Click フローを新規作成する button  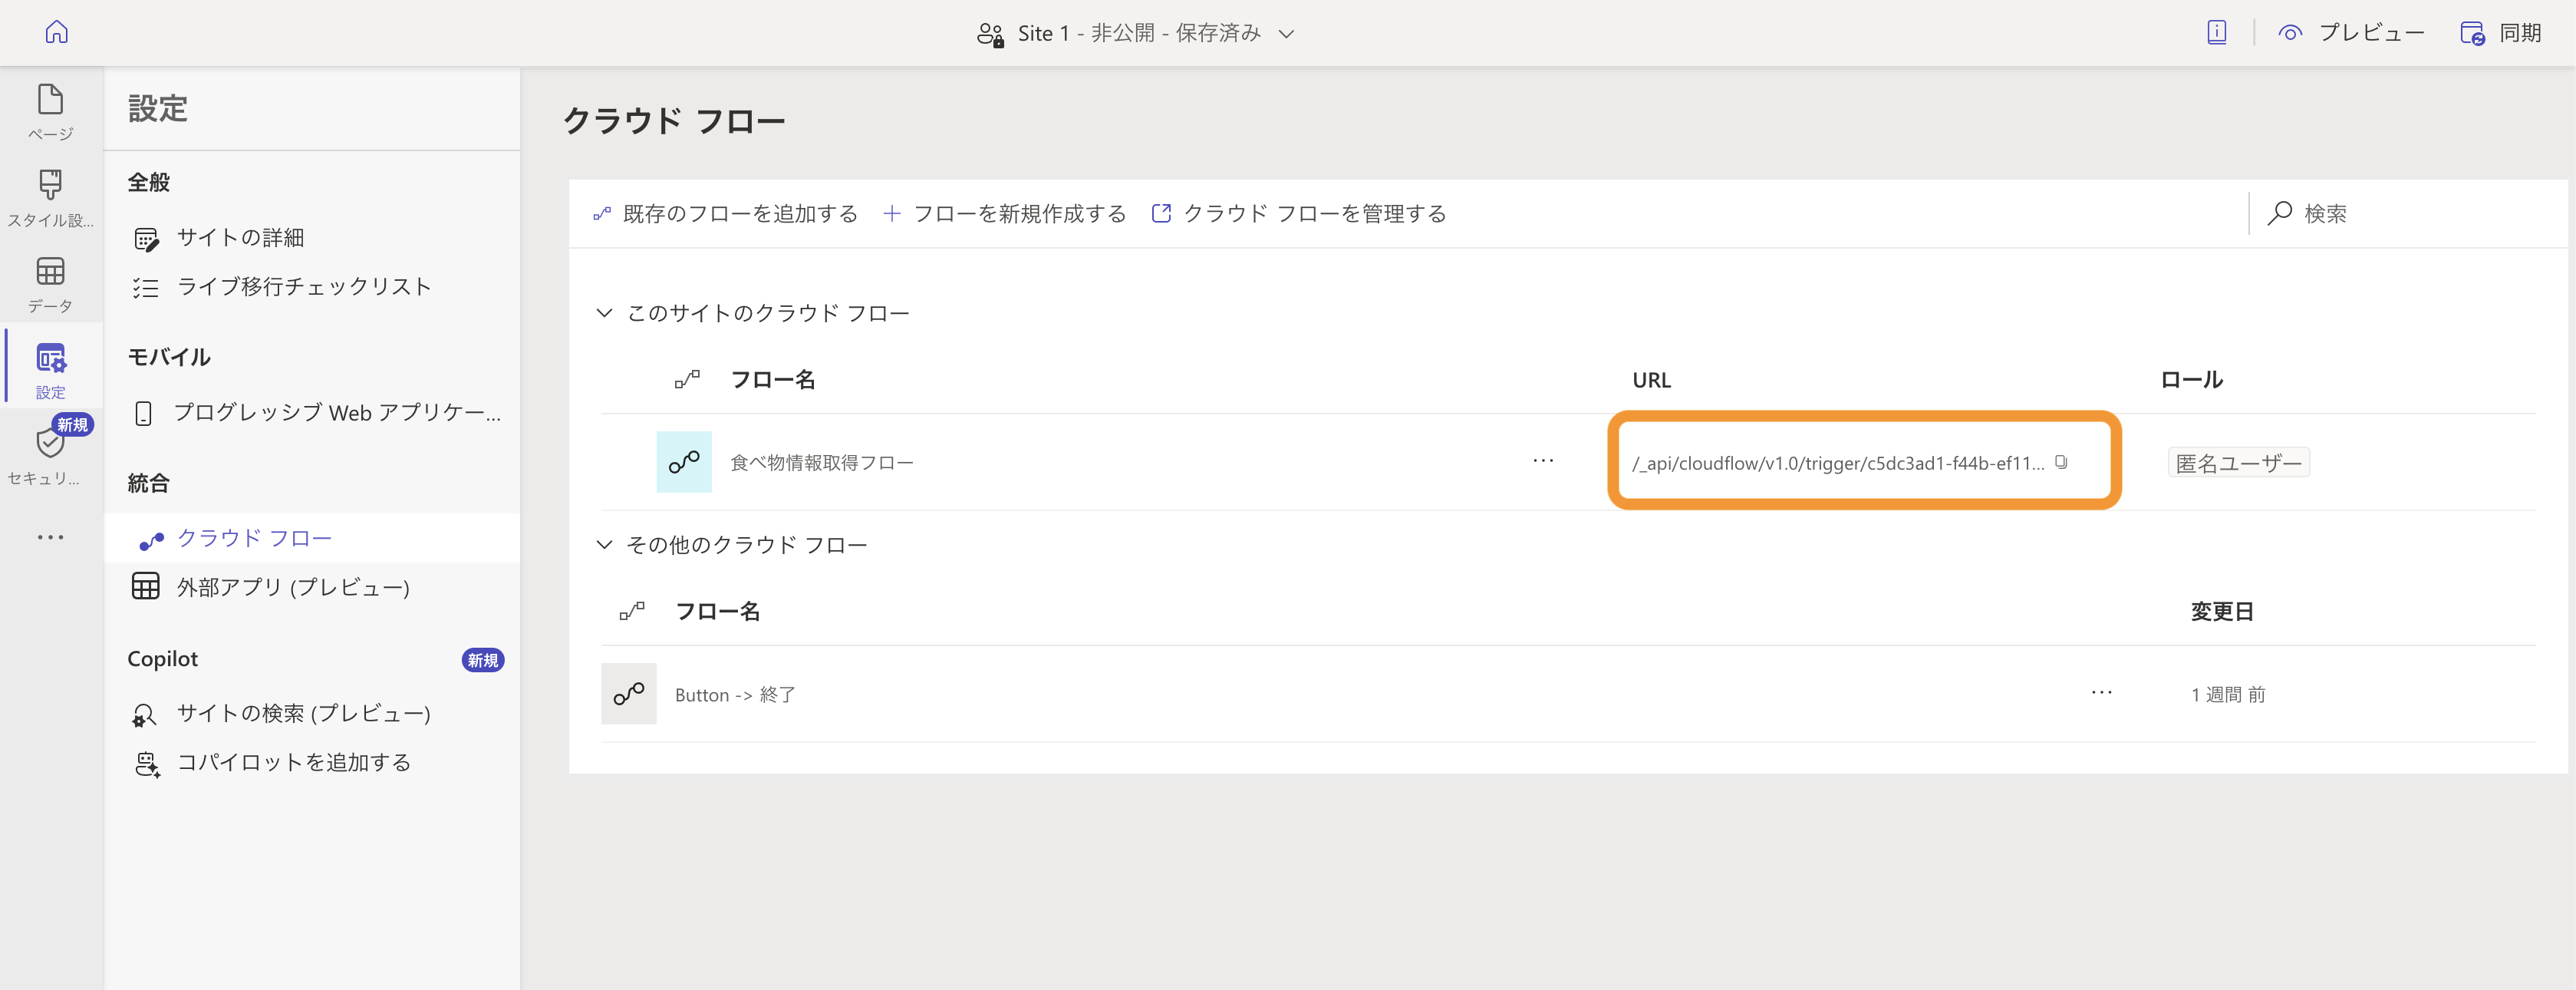click(1005, 214)
